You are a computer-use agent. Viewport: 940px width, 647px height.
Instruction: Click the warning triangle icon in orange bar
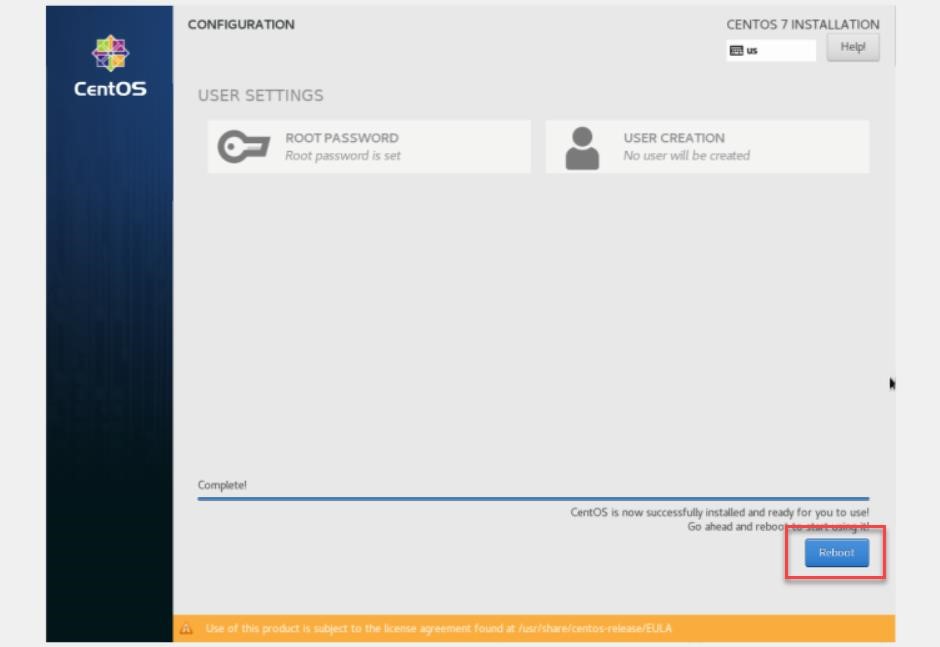[x=186, y=628]
